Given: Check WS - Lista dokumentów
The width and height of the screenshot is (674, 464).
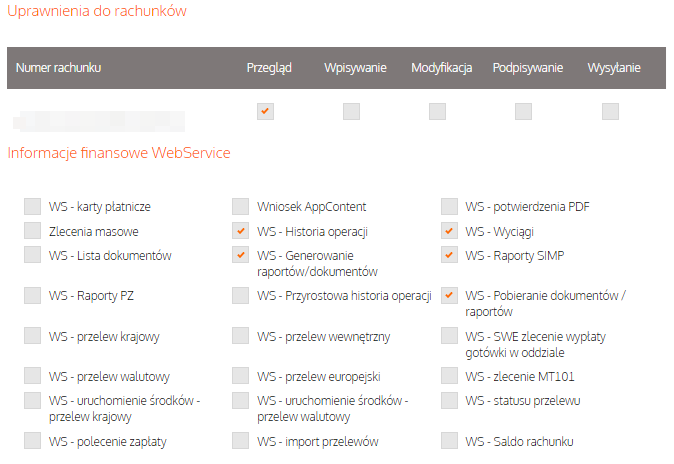Looking at the screenshot, I should click(x=32, y=255).
